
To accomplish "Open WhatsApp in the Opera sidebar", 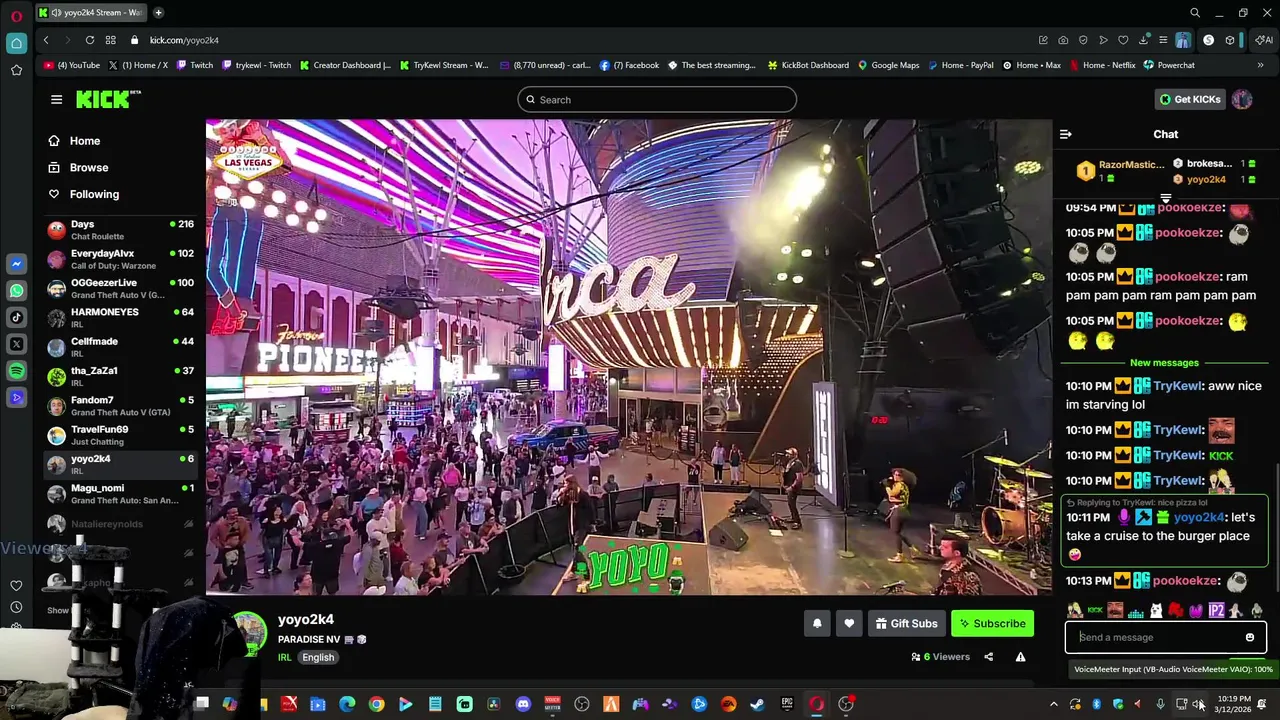I will point(16,291).
